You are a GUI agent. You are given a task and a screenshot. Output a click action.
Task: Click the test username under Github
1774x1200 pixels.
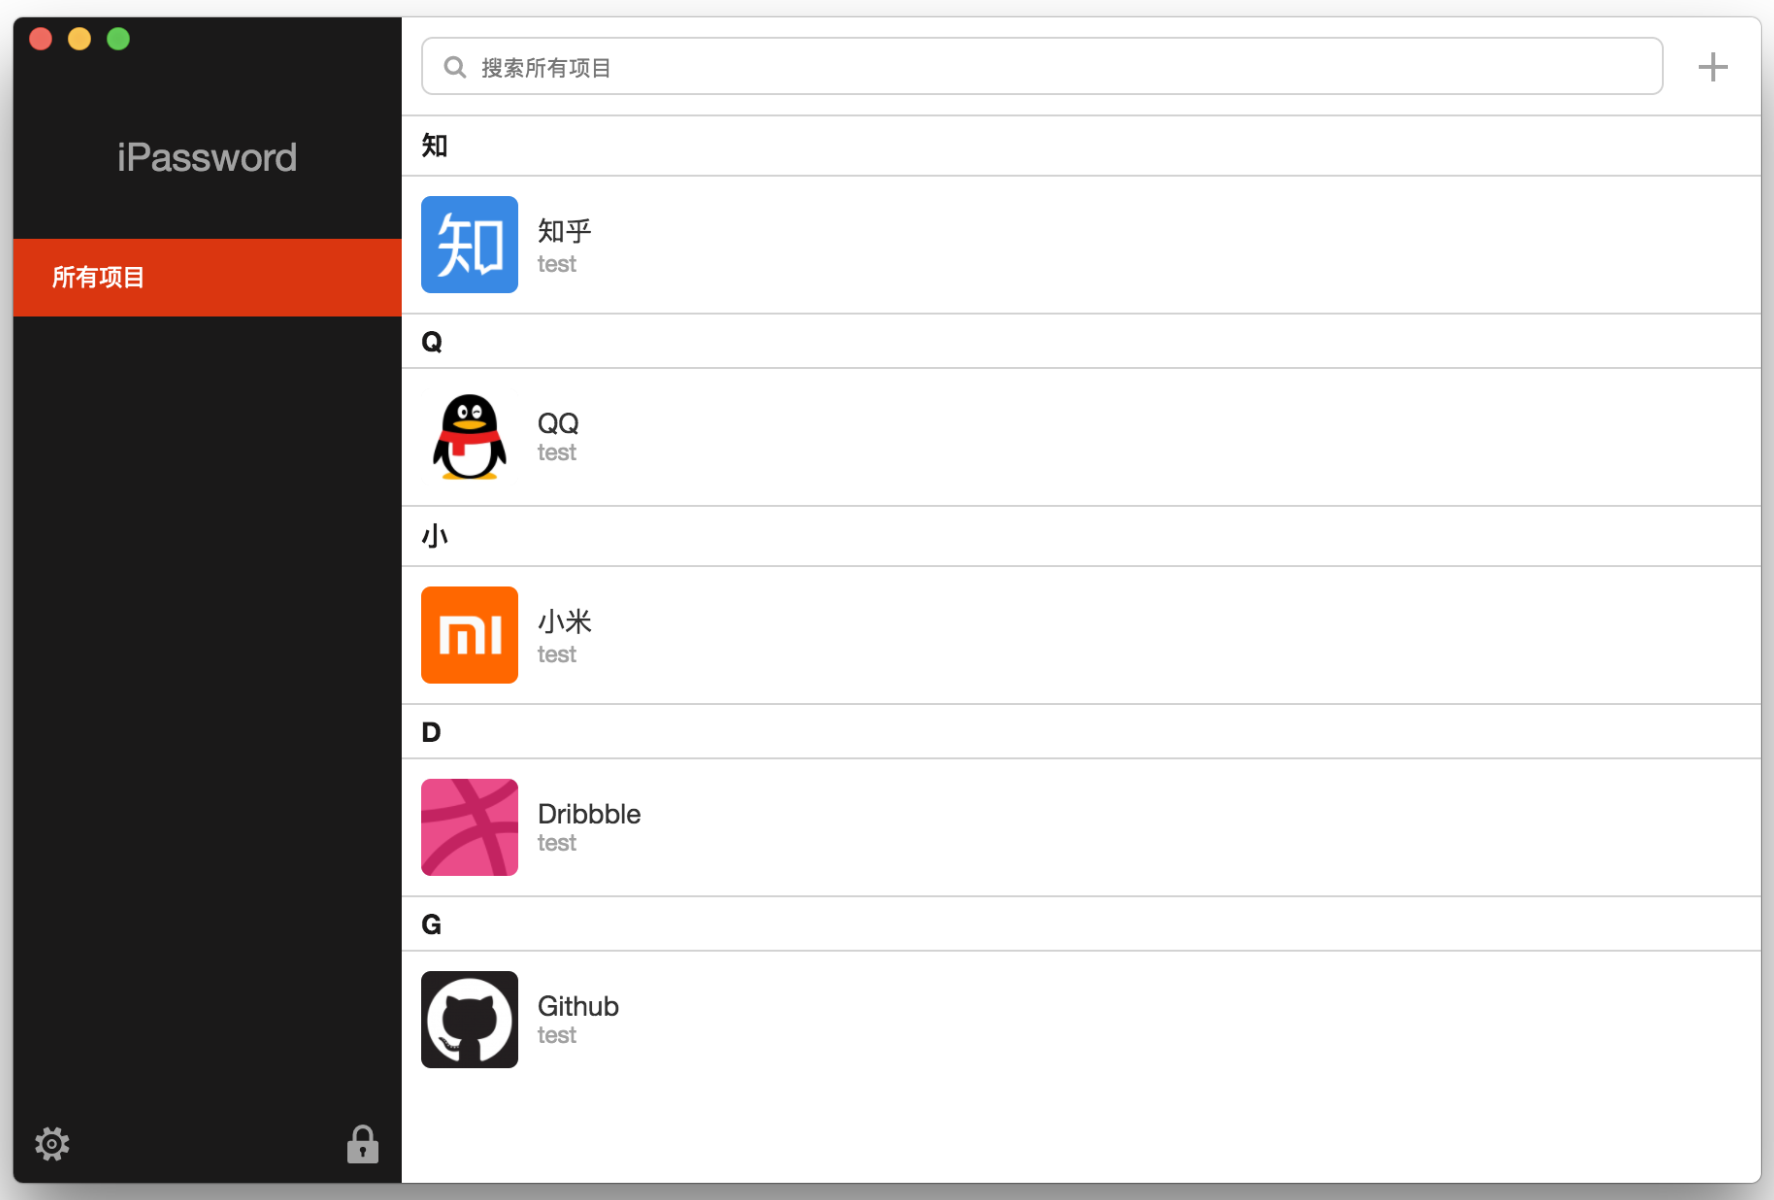coord(557,1035)
